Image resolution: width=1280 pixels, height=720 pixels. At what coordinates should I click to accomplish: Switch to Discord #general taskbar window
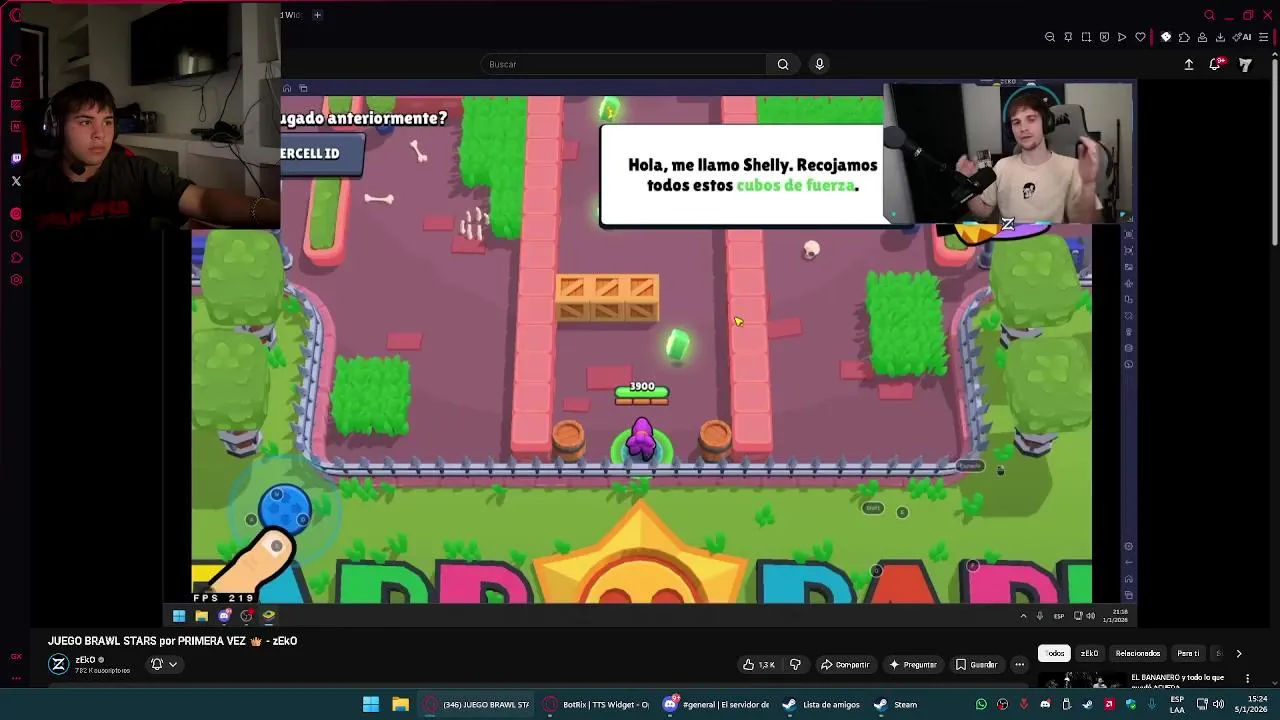(717, 704)
